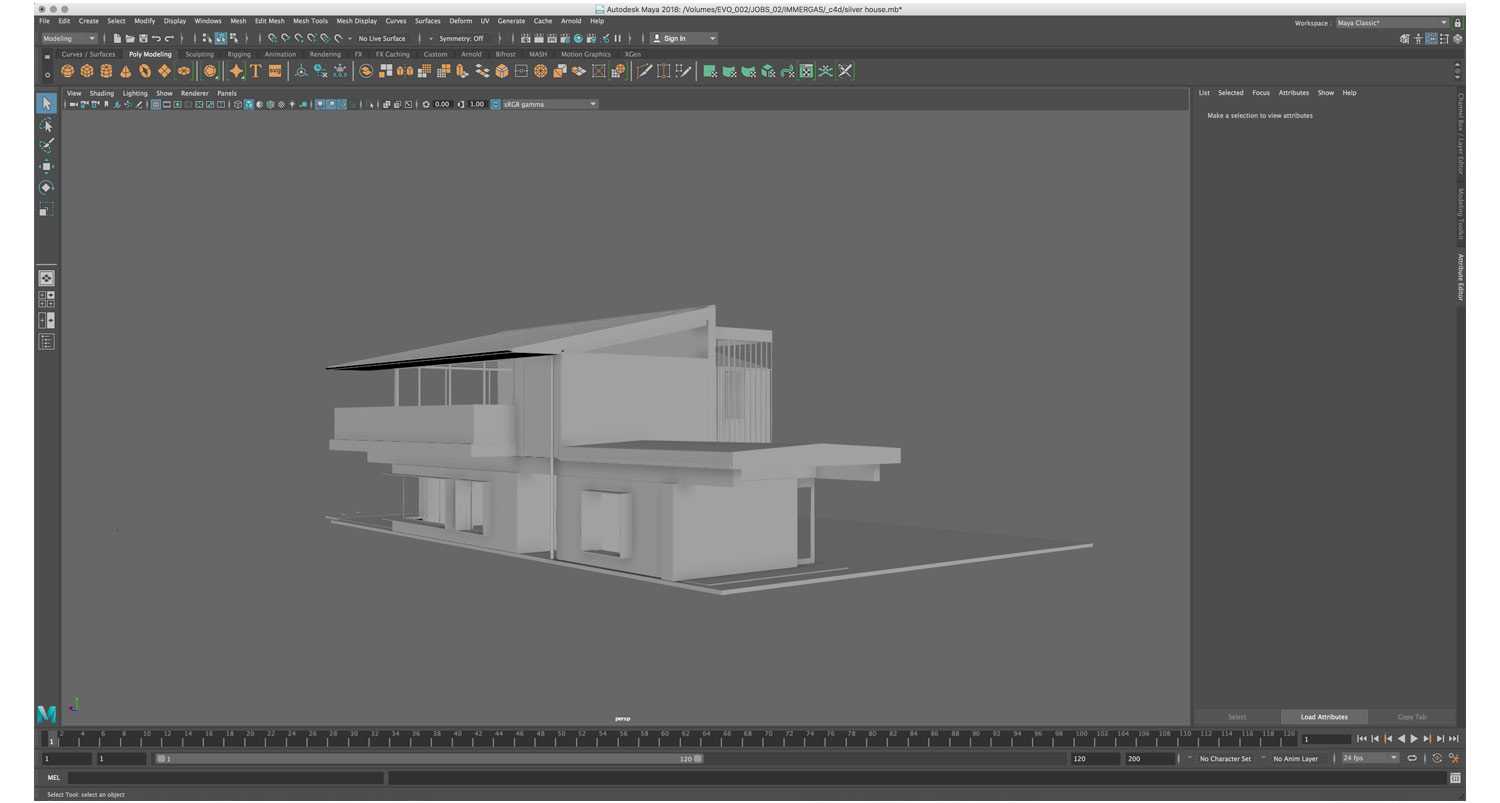Open the Outliner panel icon
The height and width of the screenshot is (803, 1500).
click(x=46, y=342)
